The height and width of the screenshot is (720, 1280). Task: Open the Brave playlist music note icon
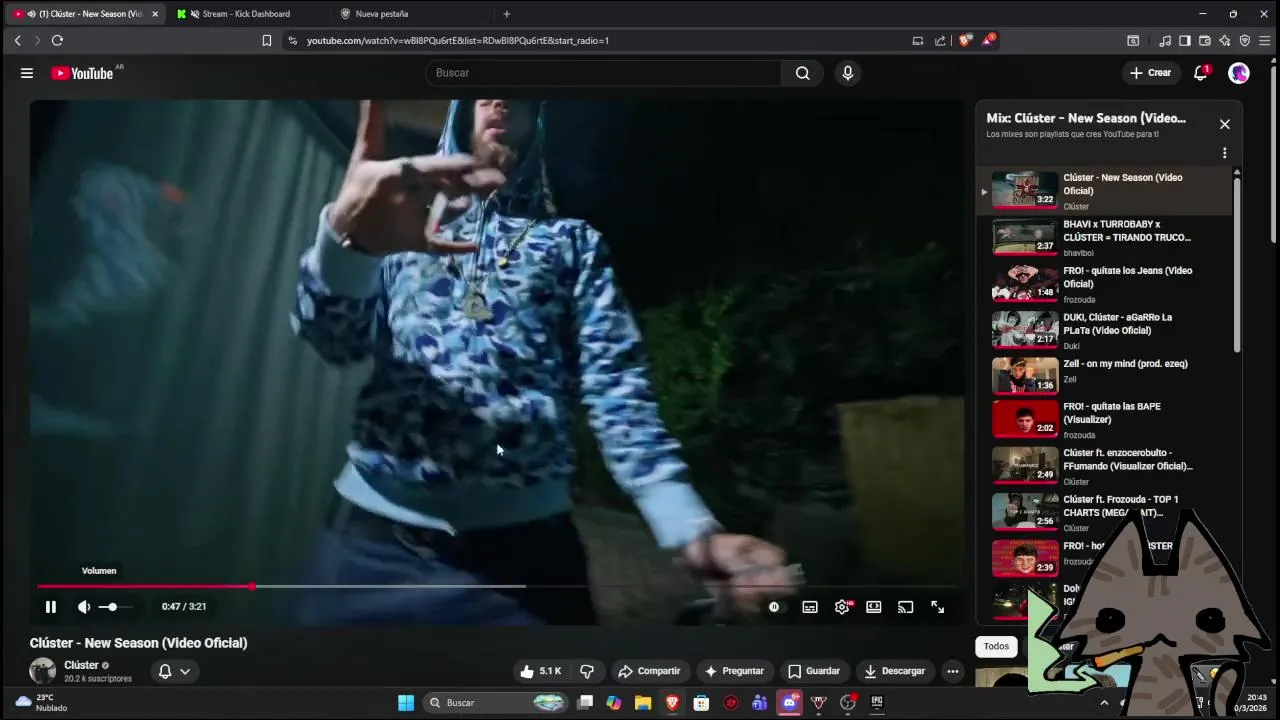click(x=1165, y=41)
